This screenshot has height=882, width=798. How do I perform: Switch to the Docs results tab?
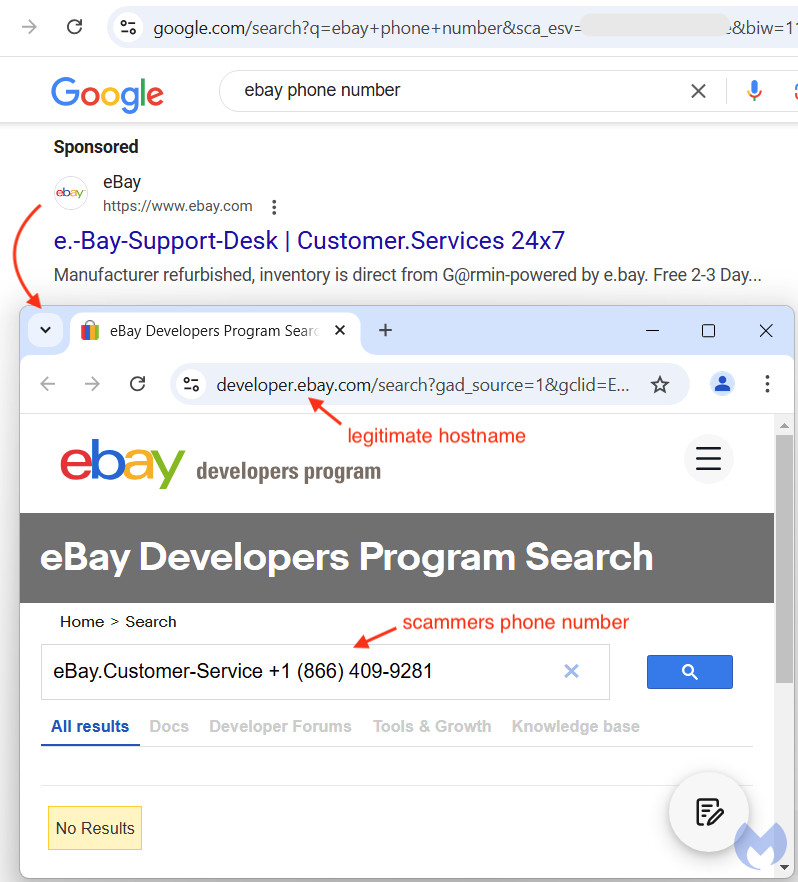[169, 726]
